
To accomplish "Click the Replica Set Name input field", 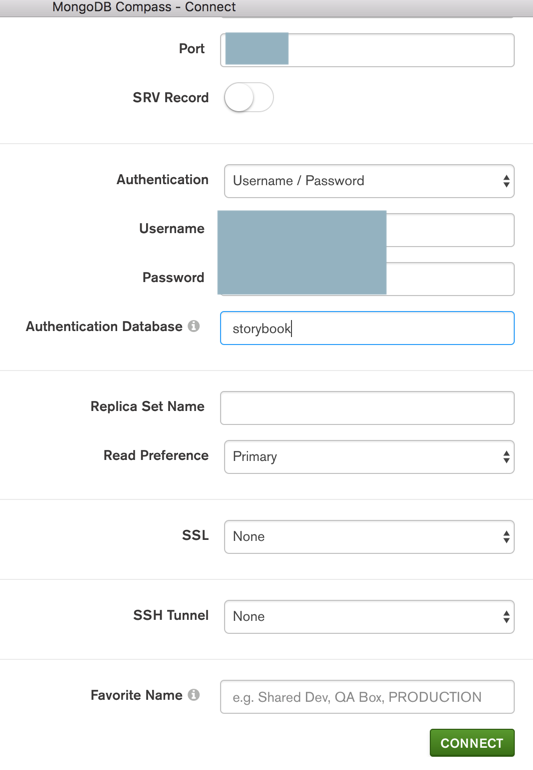I will (367, 408).
